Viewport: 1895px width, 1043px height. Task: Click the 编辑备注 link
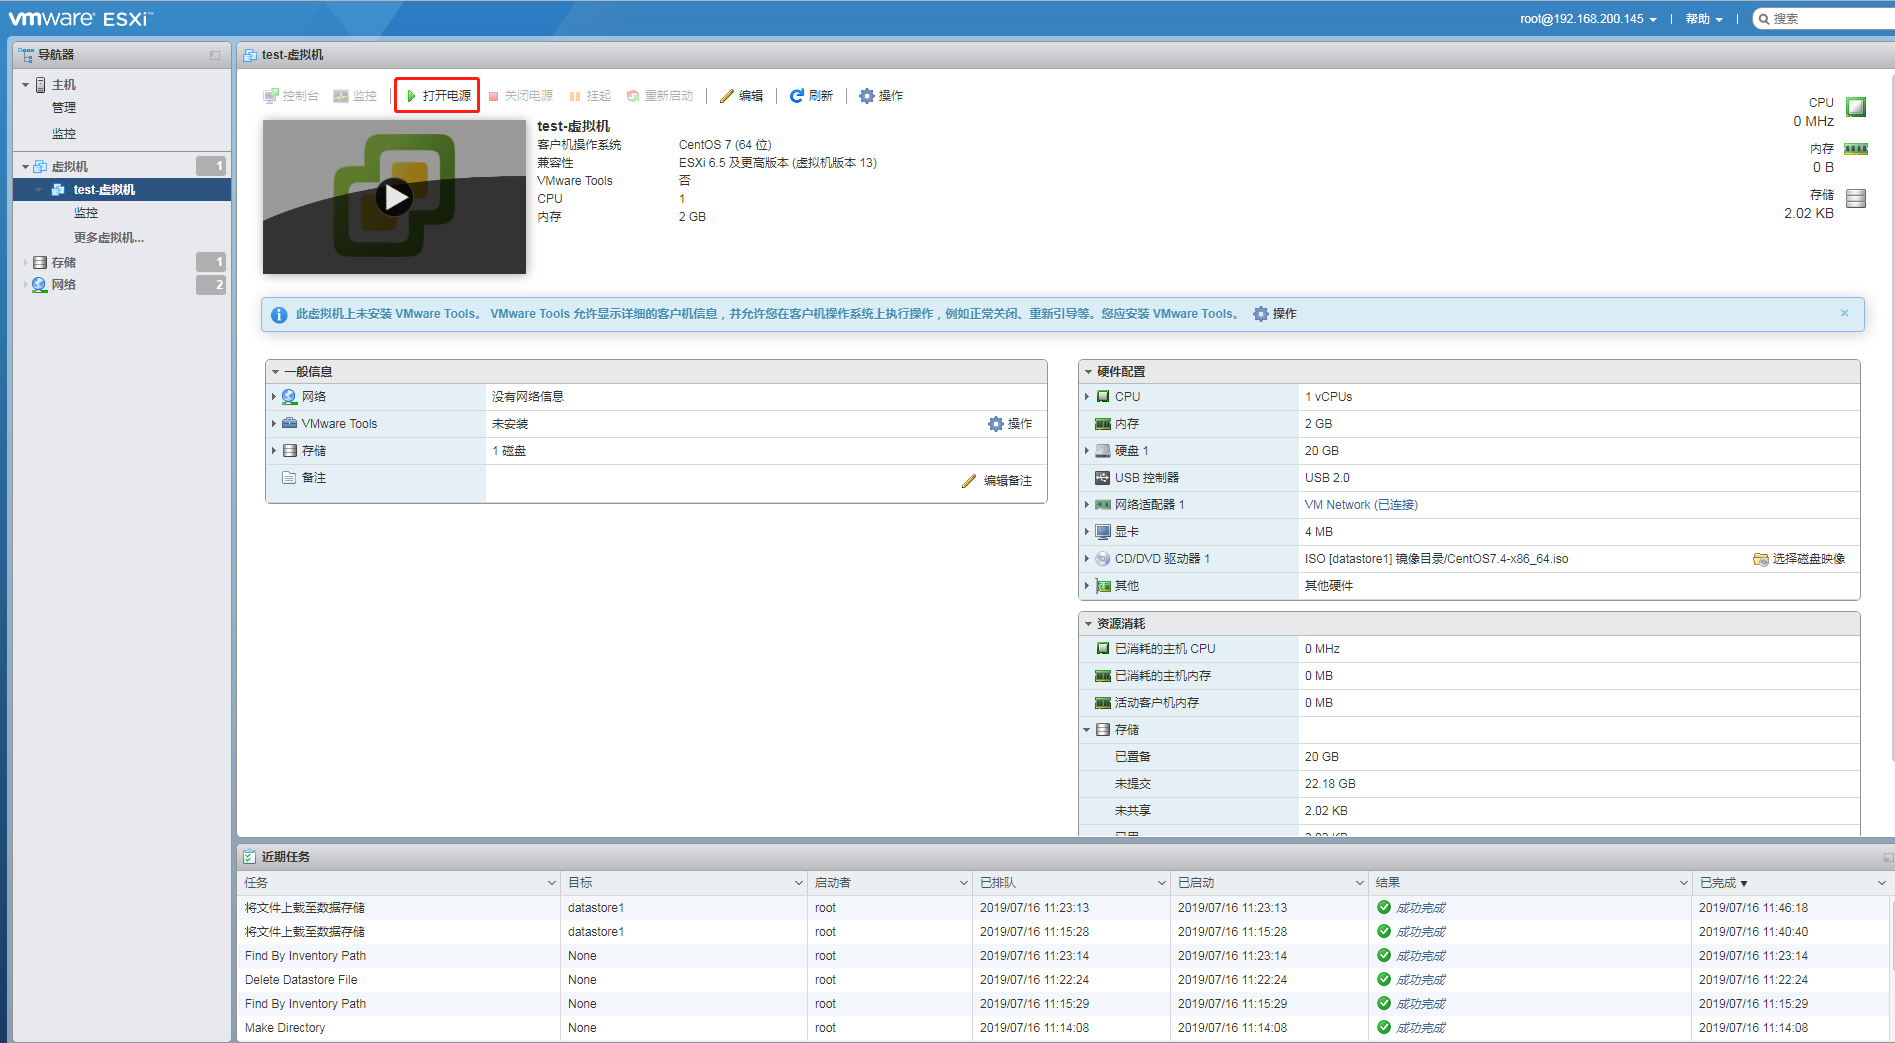point(1007,481)
